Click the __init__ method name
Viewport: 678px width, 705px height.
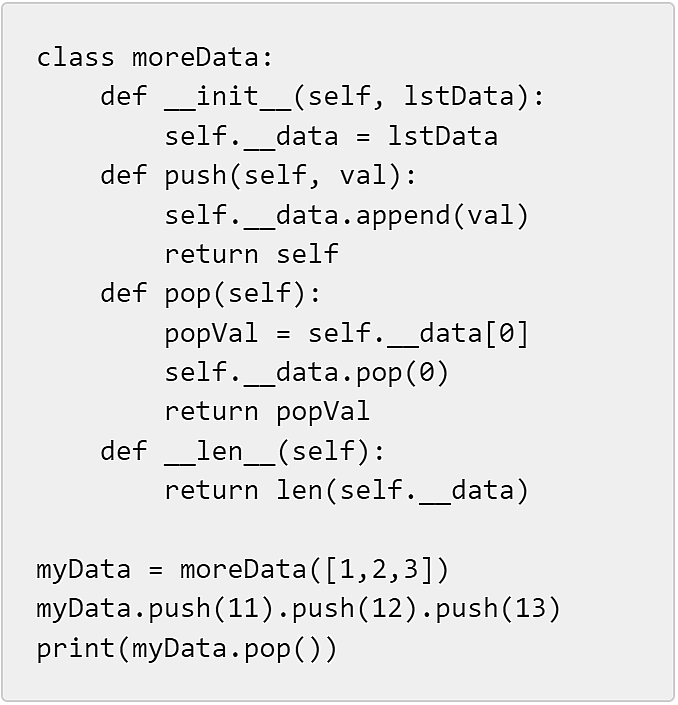pos(228,96)
